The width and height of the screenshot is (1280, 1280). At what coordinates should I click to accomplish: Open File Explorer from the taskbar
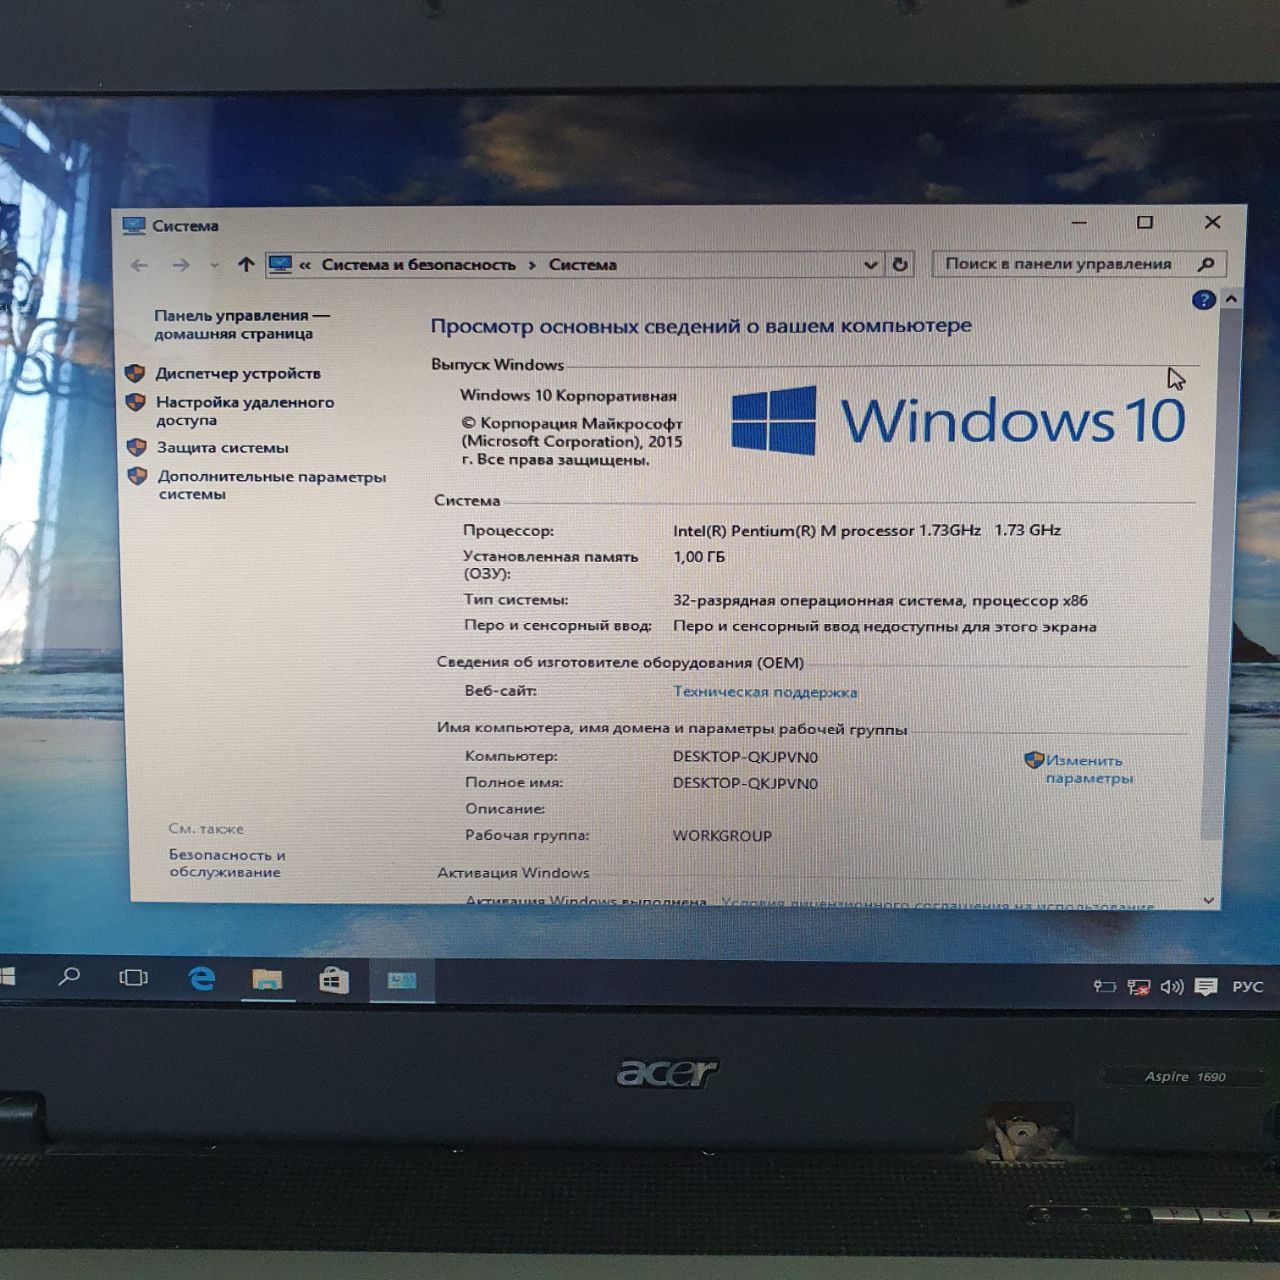[x=267, y=979]
